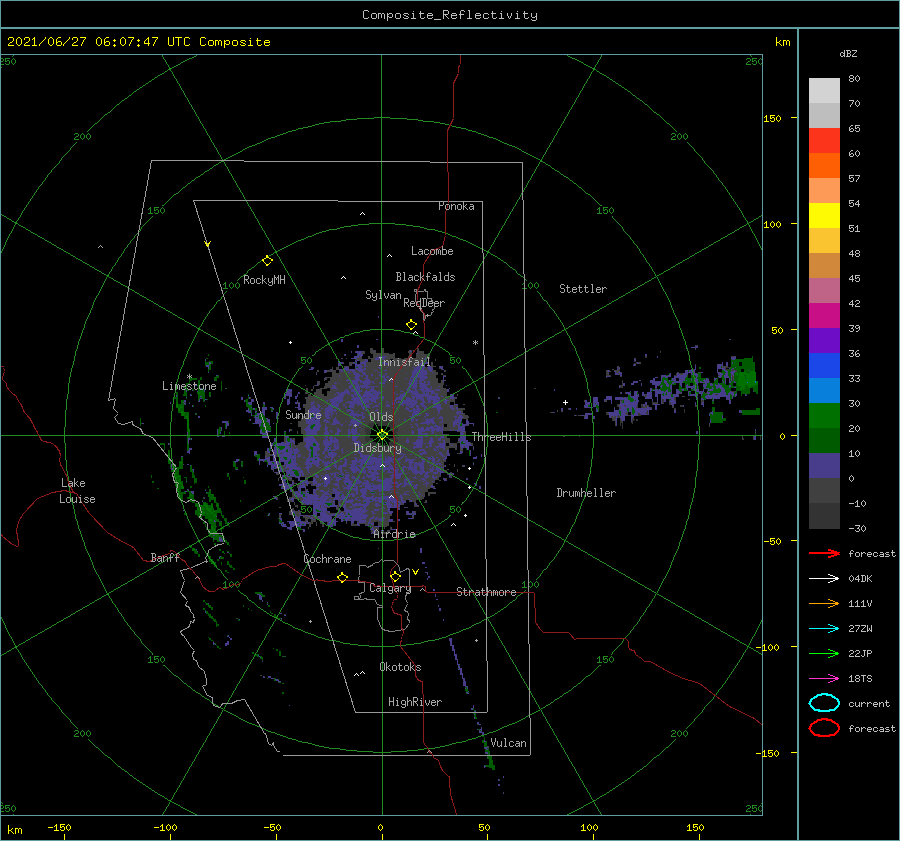This screenshot has width=900, height=841.
Task: Click the magenta 18TS arrow in legend
Action: pyautogui.click(x=824, y=679)
